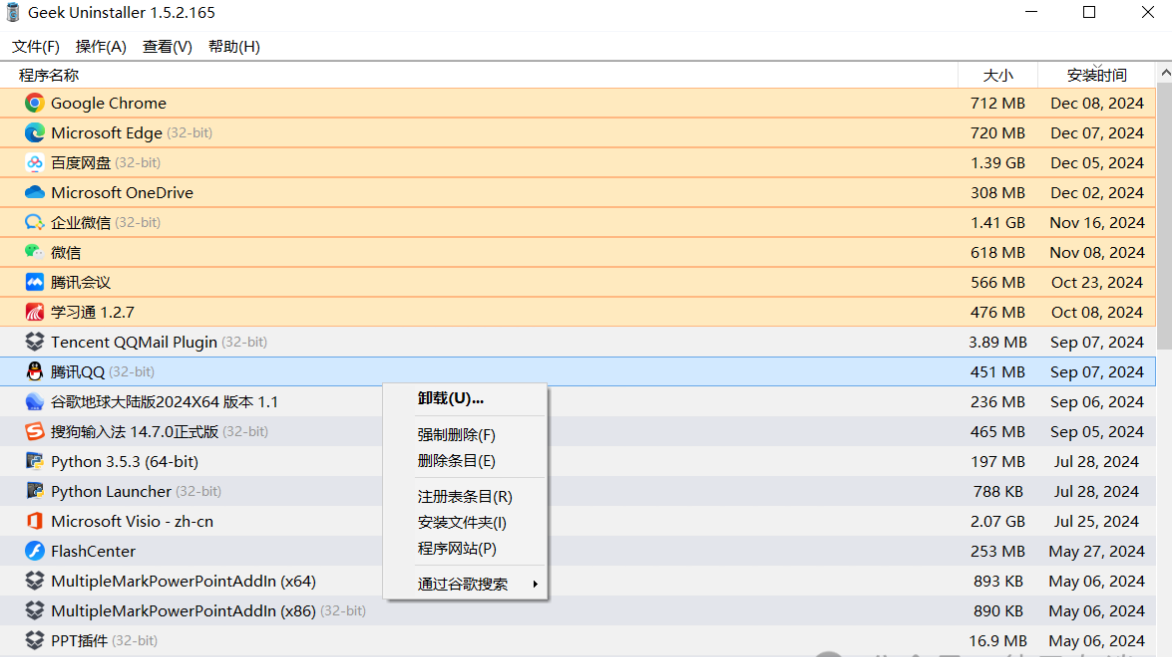The image size is (1172, 657).
Task: Open the 查看(V) menu
Action: coord(167,46)
